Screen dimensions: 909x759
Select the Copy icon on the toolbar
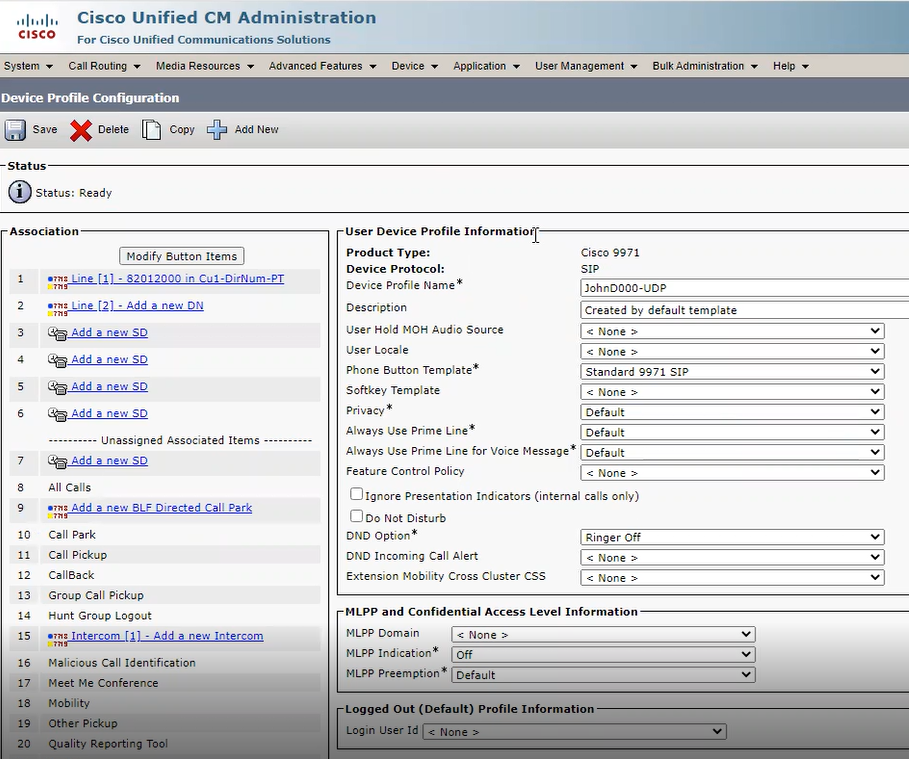(151, 129)
